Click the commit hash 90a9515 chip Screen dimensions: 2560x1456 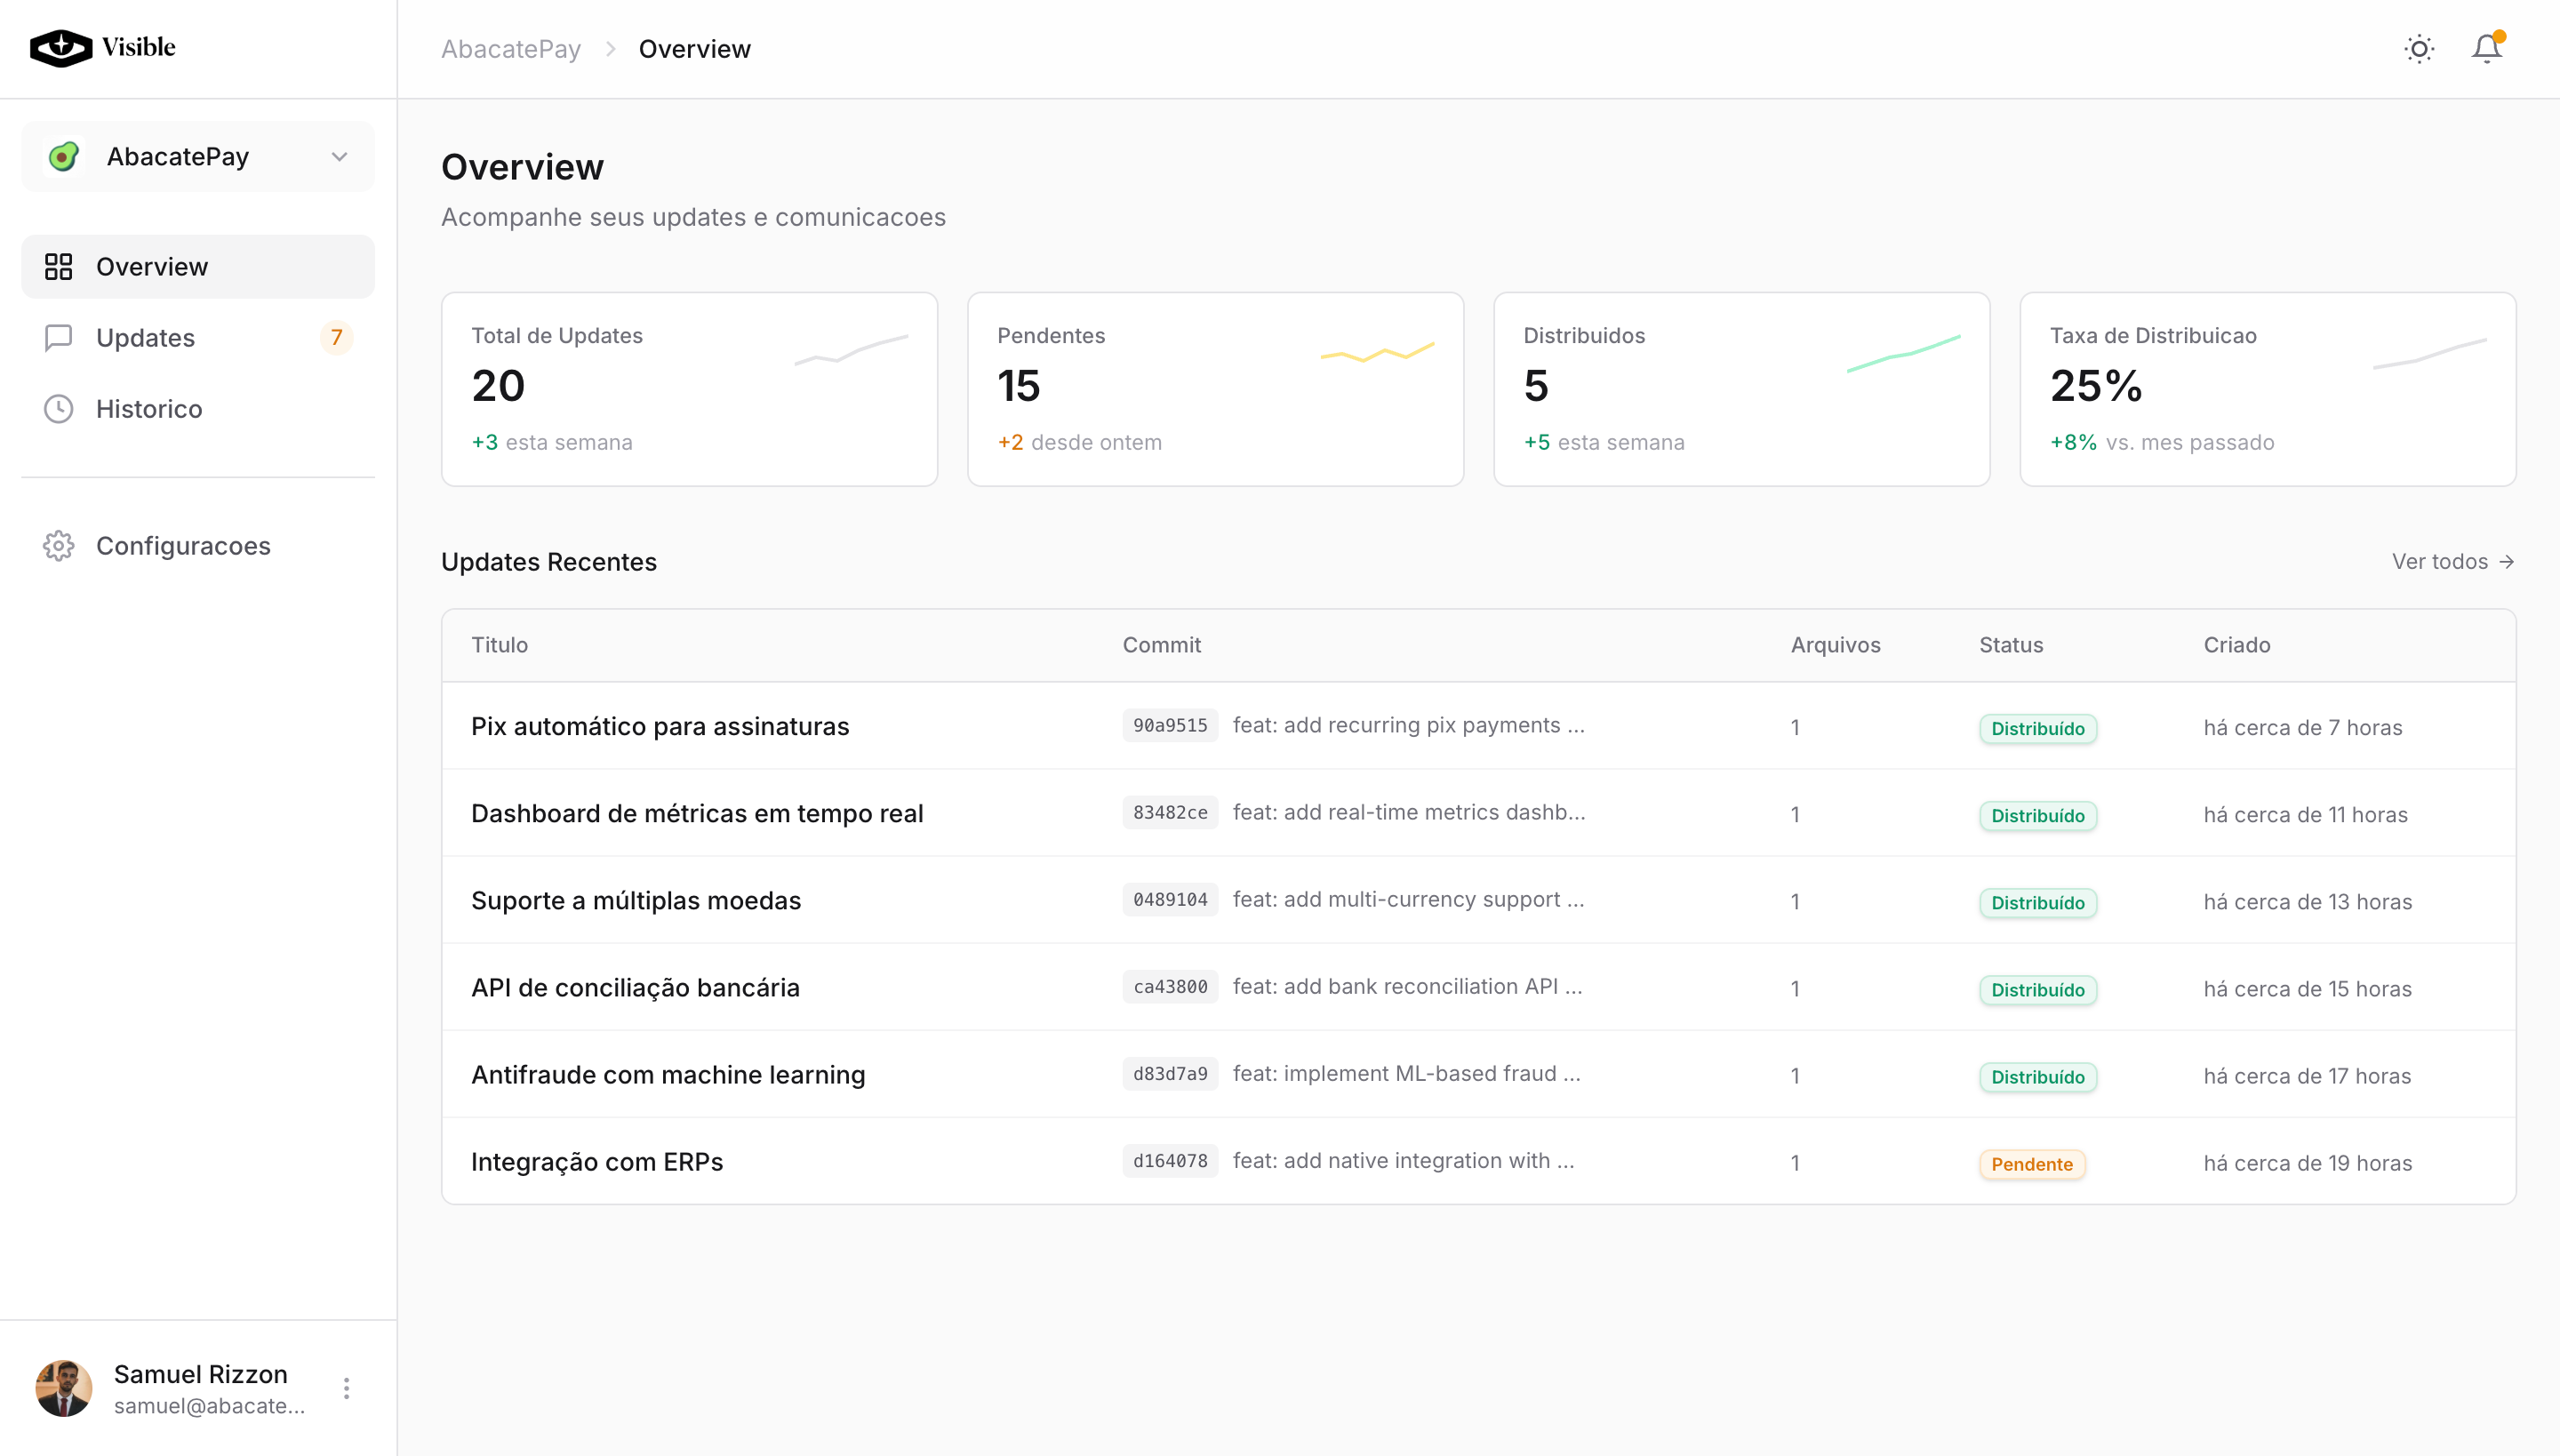coord(1169,726)
